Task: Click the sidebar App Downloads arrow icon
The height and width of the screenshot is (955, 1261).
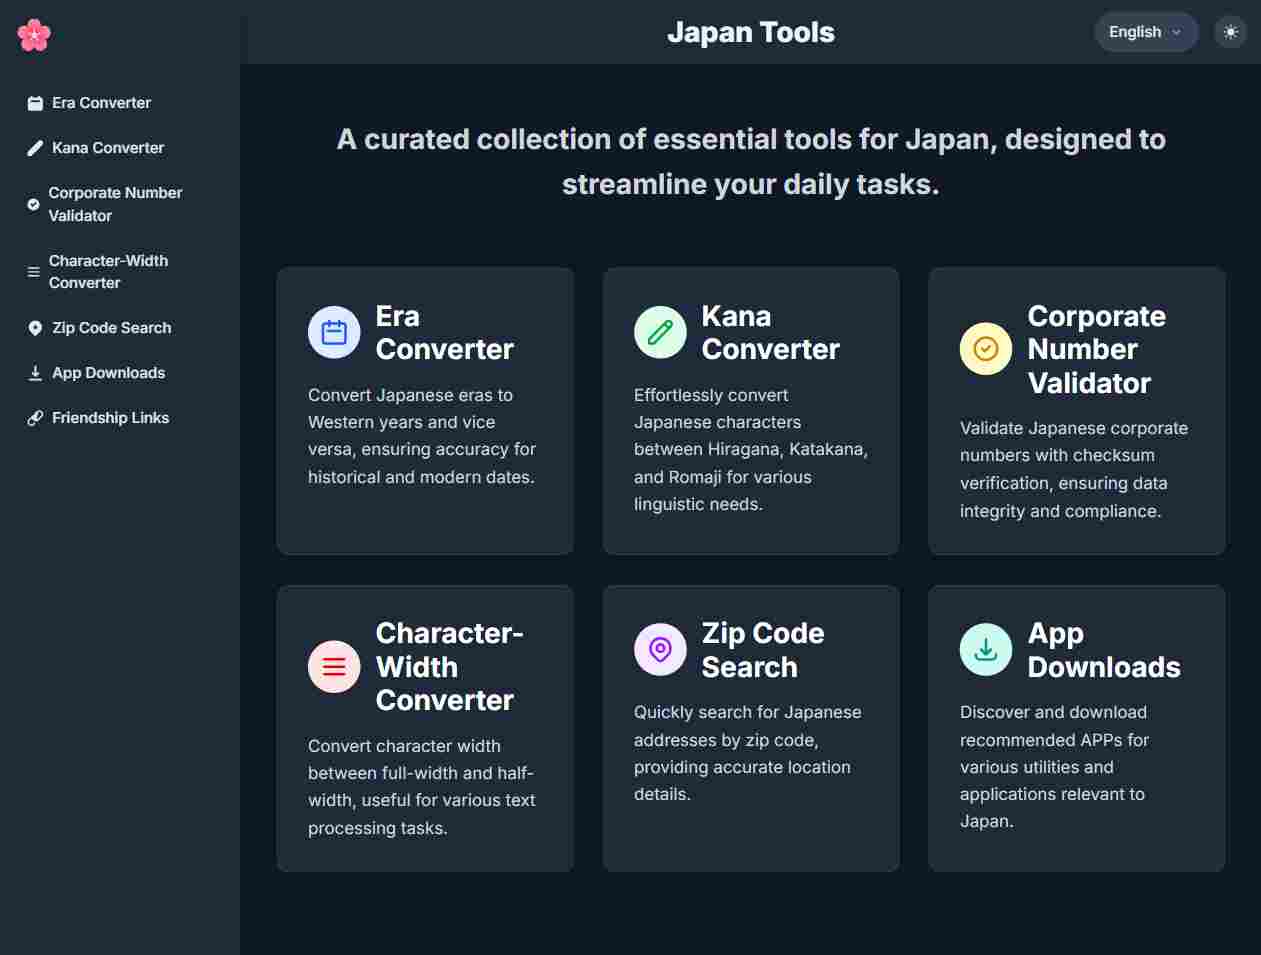Action: [35, 373]
